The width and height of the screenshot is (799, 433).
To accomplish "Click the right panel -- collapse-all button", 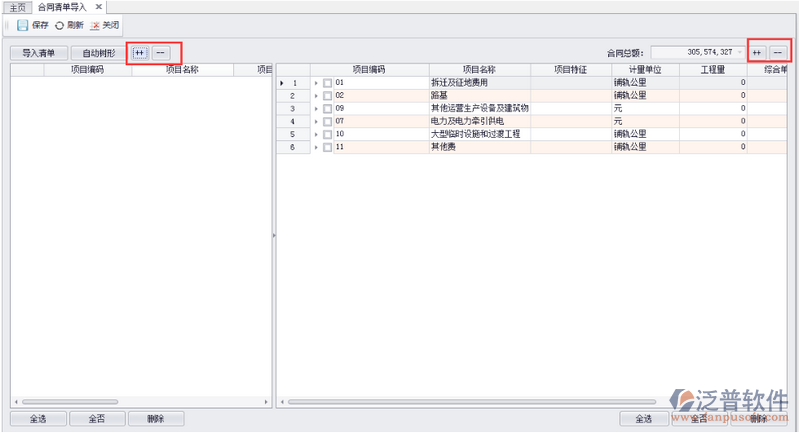I will click(778, 52).
